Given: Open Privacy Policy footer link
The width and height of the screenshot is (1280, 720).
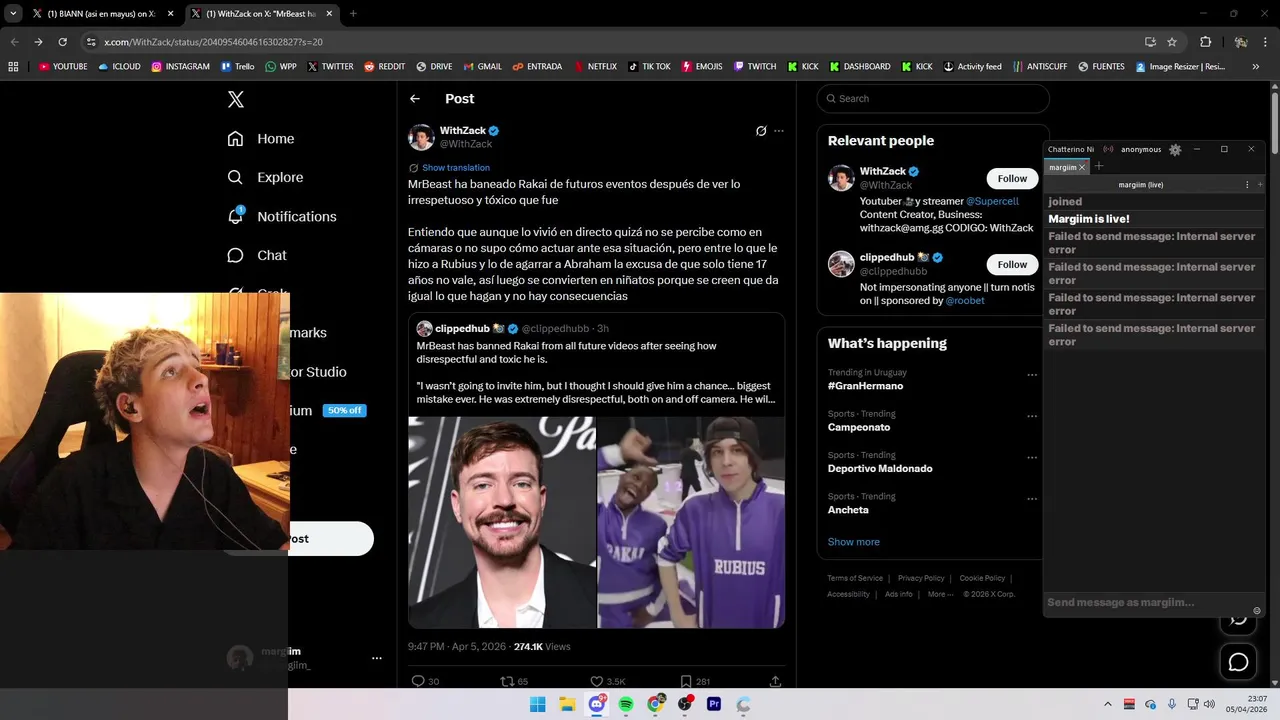Looking at the screenshot, I should pos(921,578).
